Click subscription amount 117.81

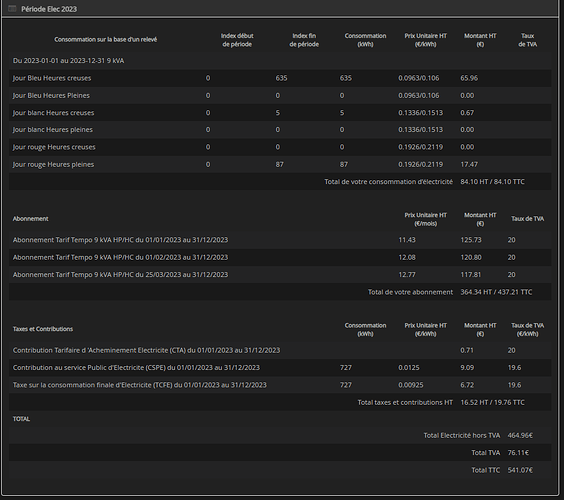coord(470,274)
